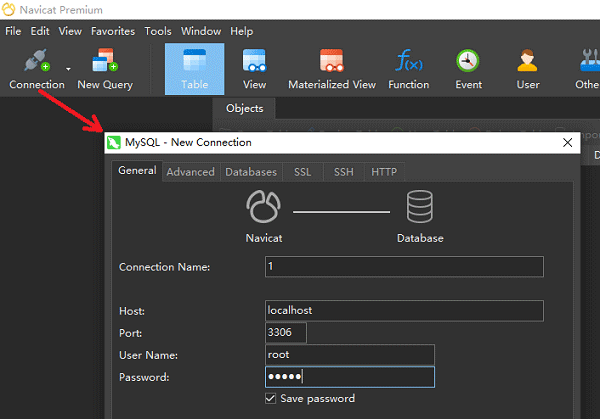Click the Connection plug icon in toolbar
The image size is (600, 419).
(37, 60)
